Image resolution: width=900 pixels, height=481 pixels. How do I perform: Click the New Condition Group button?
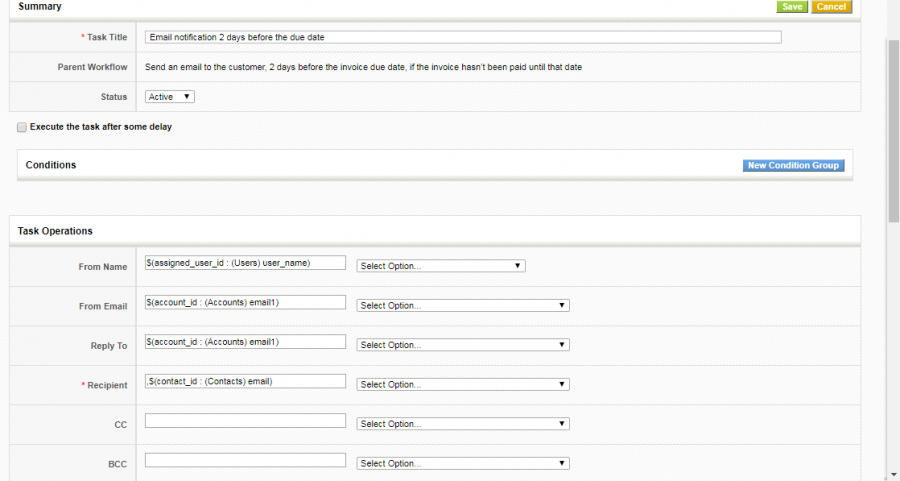click(793, 166)
